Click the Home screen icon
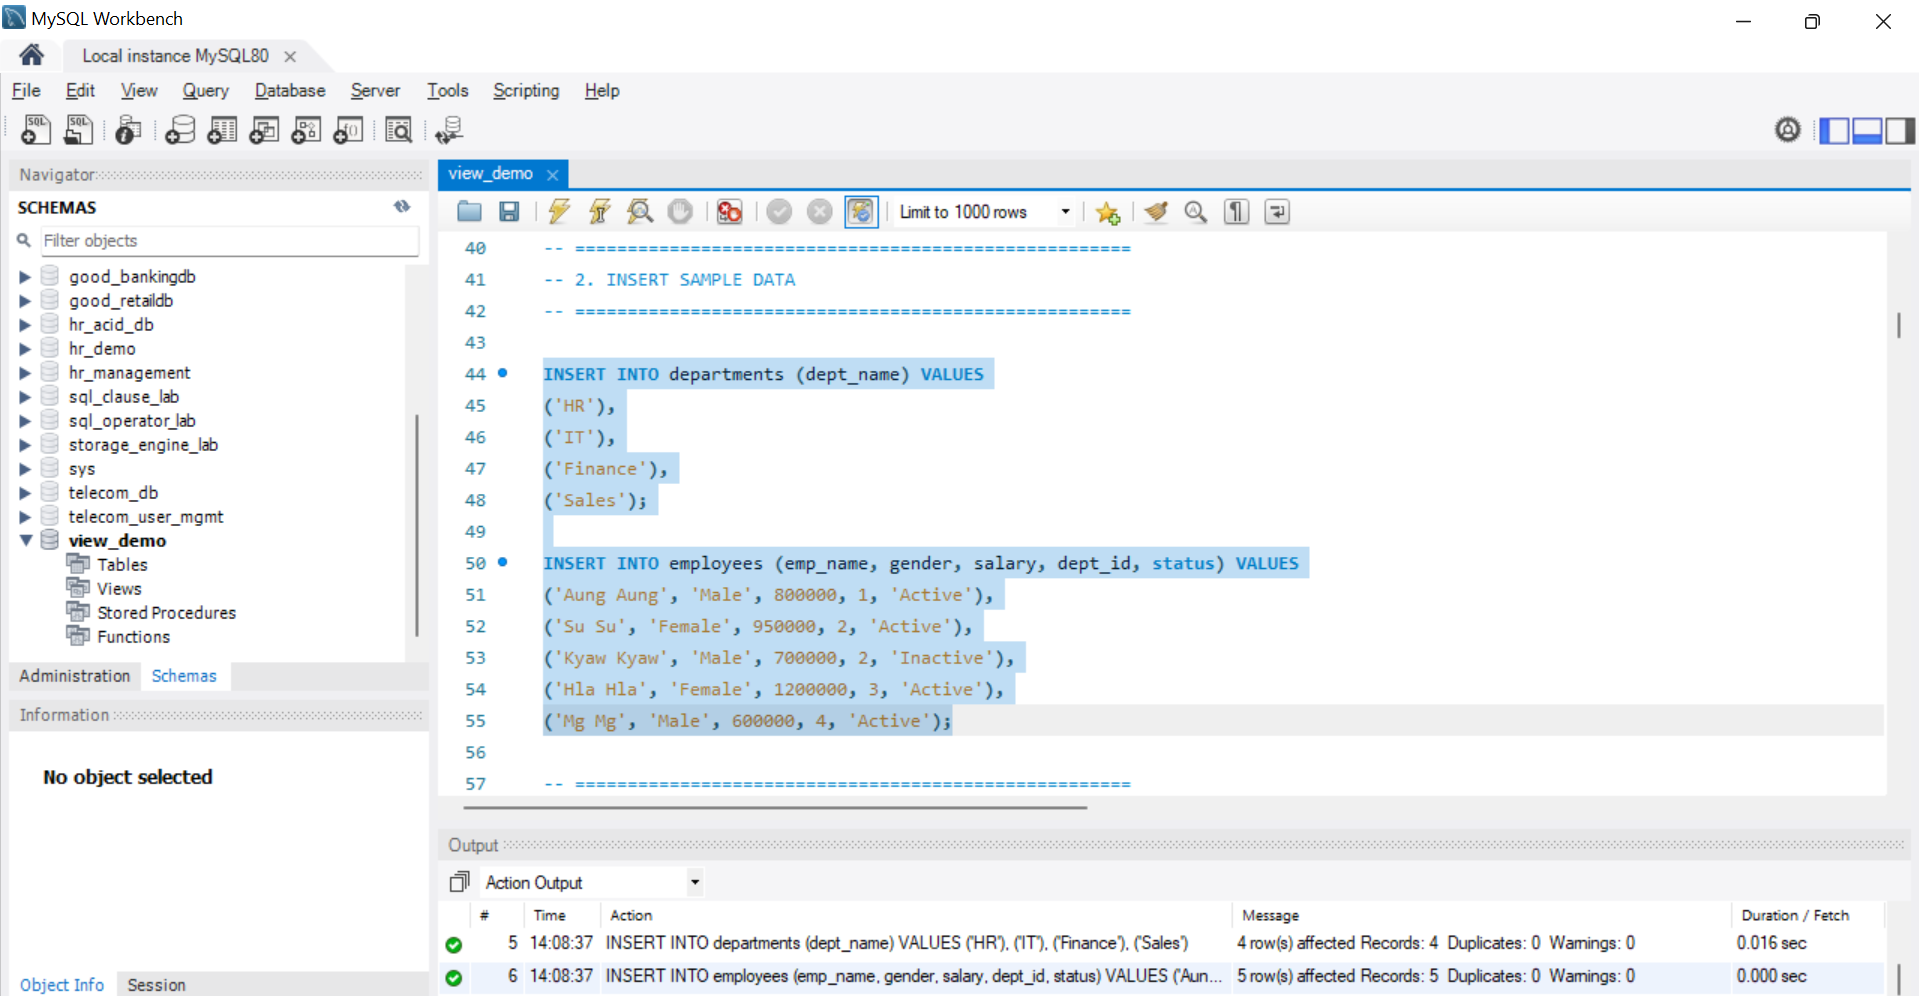 (31, 55)
